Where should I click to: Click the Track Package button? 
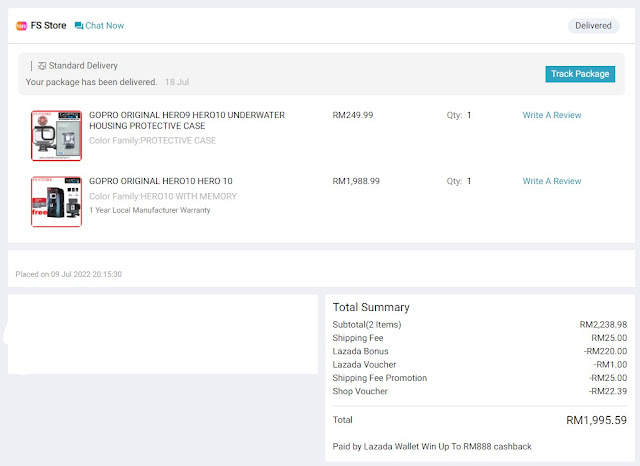(x=580, y=74)
